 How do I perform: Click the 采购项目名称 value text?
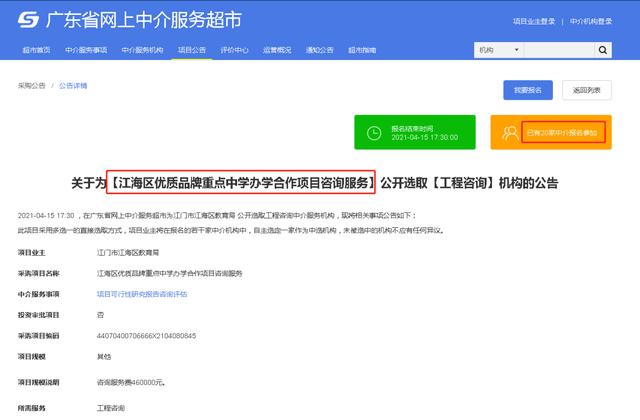click(170, 273)
